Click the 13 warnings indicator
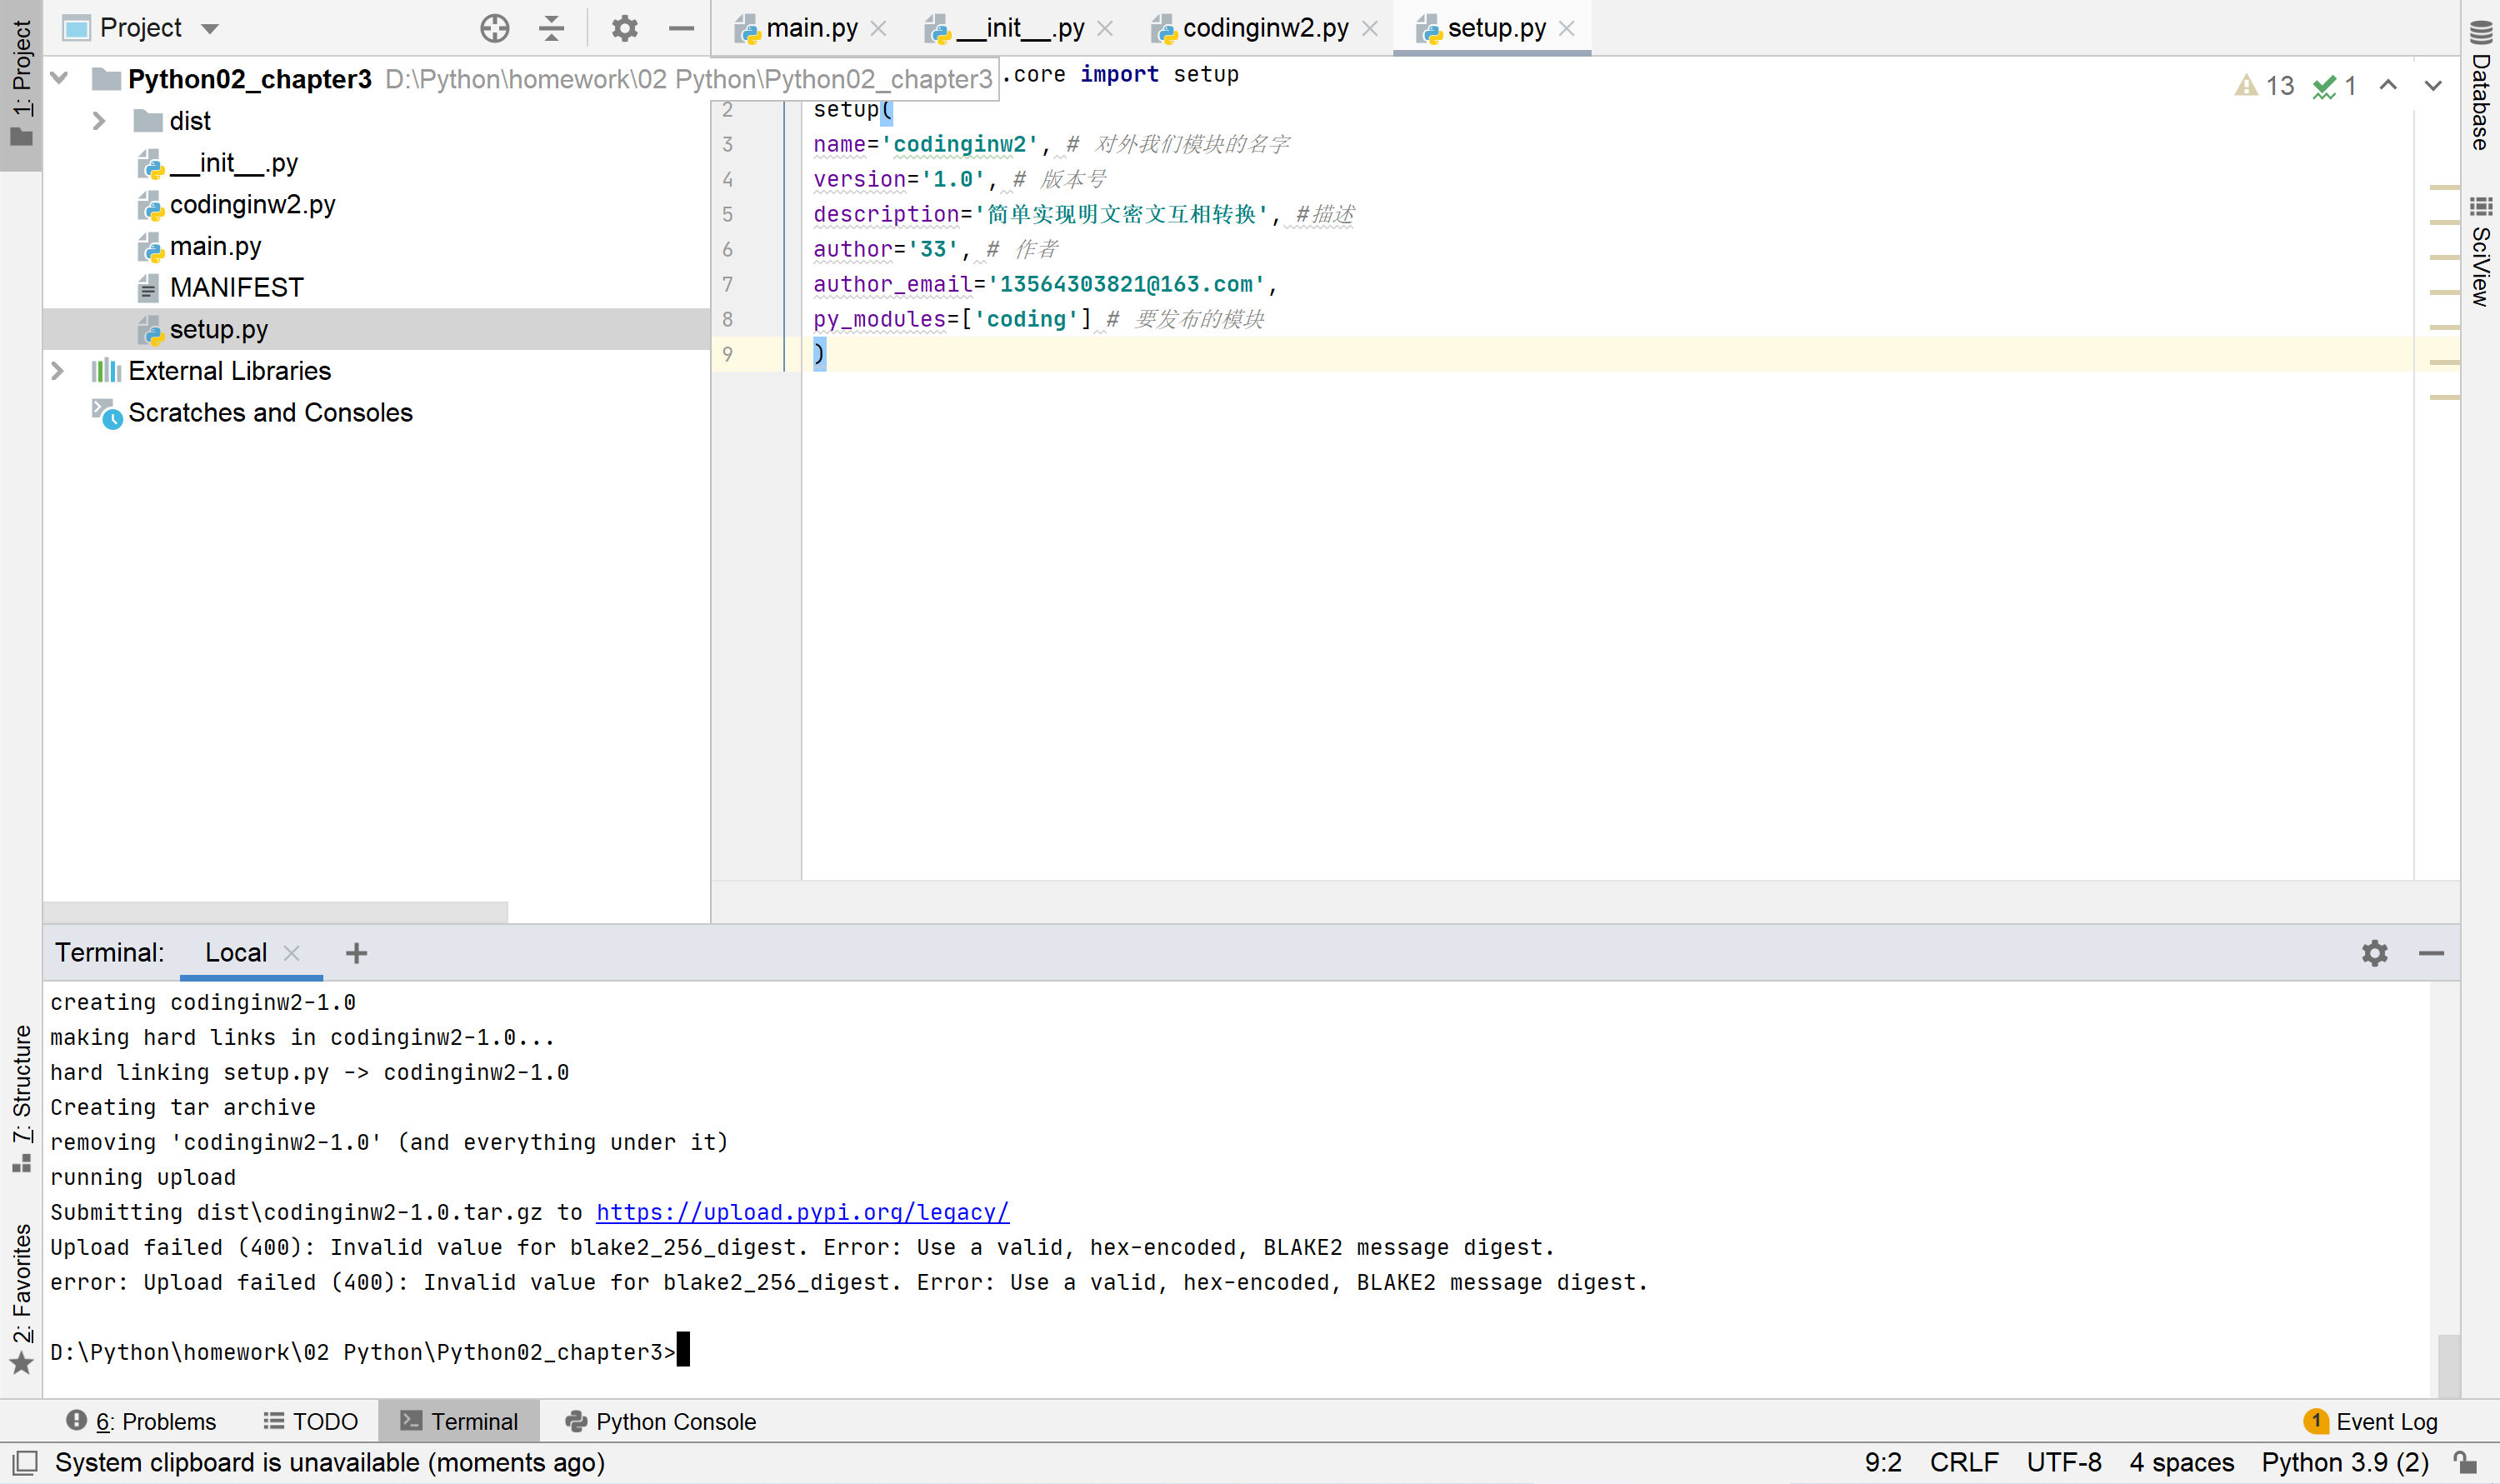Viewport: 2500px width, 1484px height. (2264, 86)
